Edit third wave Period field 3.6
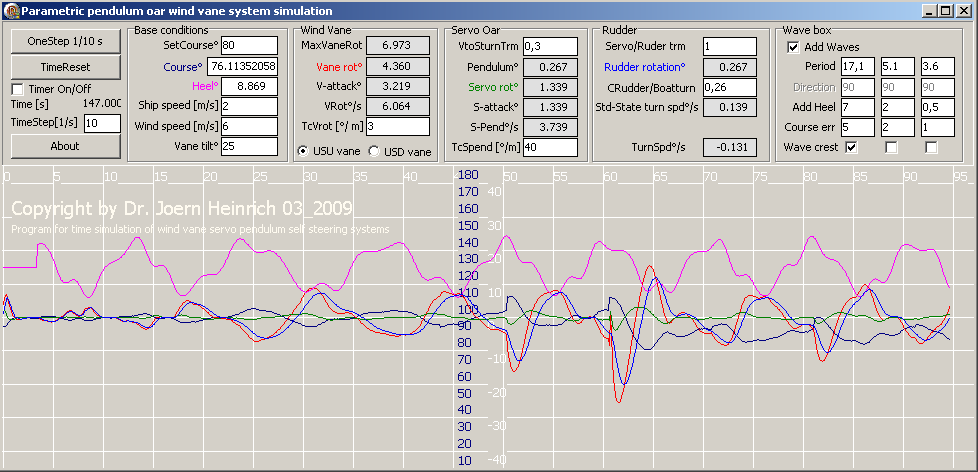Image resolution: width=978 pixels, height=472 pixels. [x=937, y=67]
